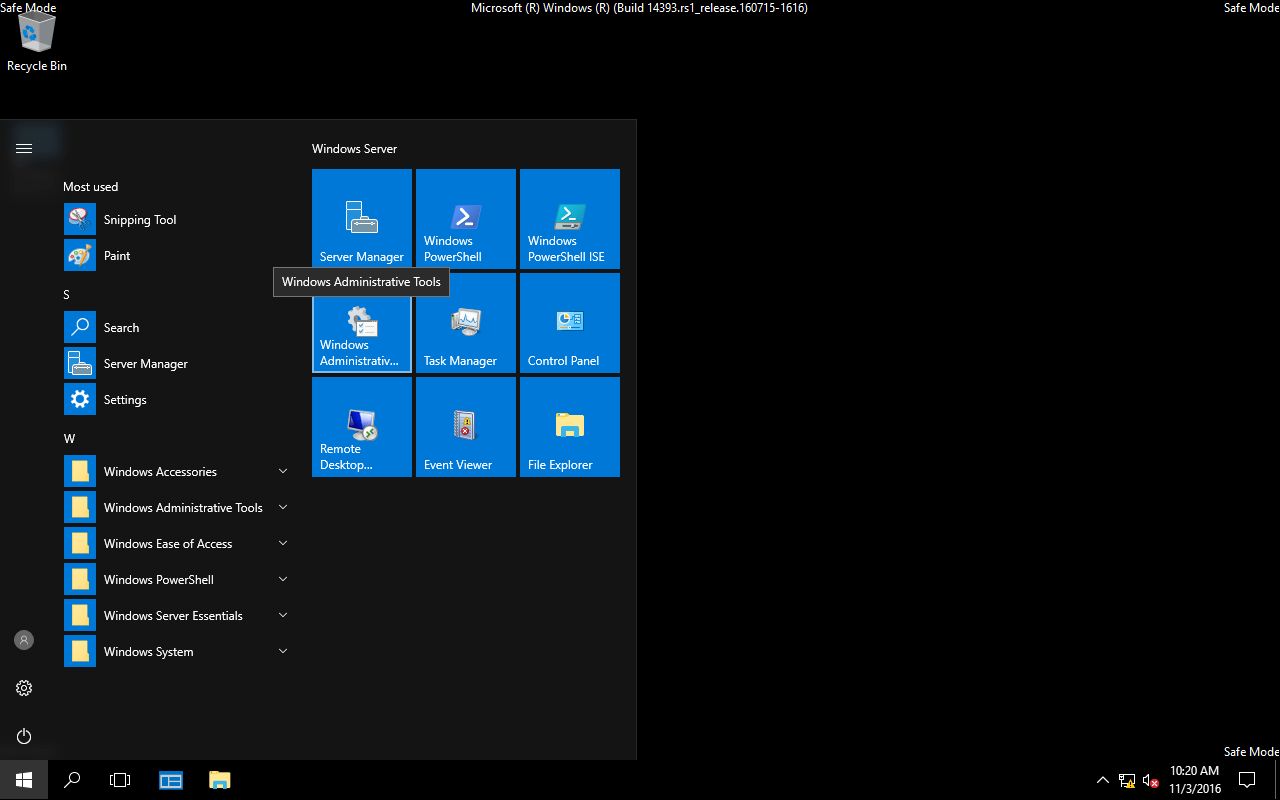Click the taskbar search magnifier icon
This screenshot has height=800, width=1280.
coord(72,780)
